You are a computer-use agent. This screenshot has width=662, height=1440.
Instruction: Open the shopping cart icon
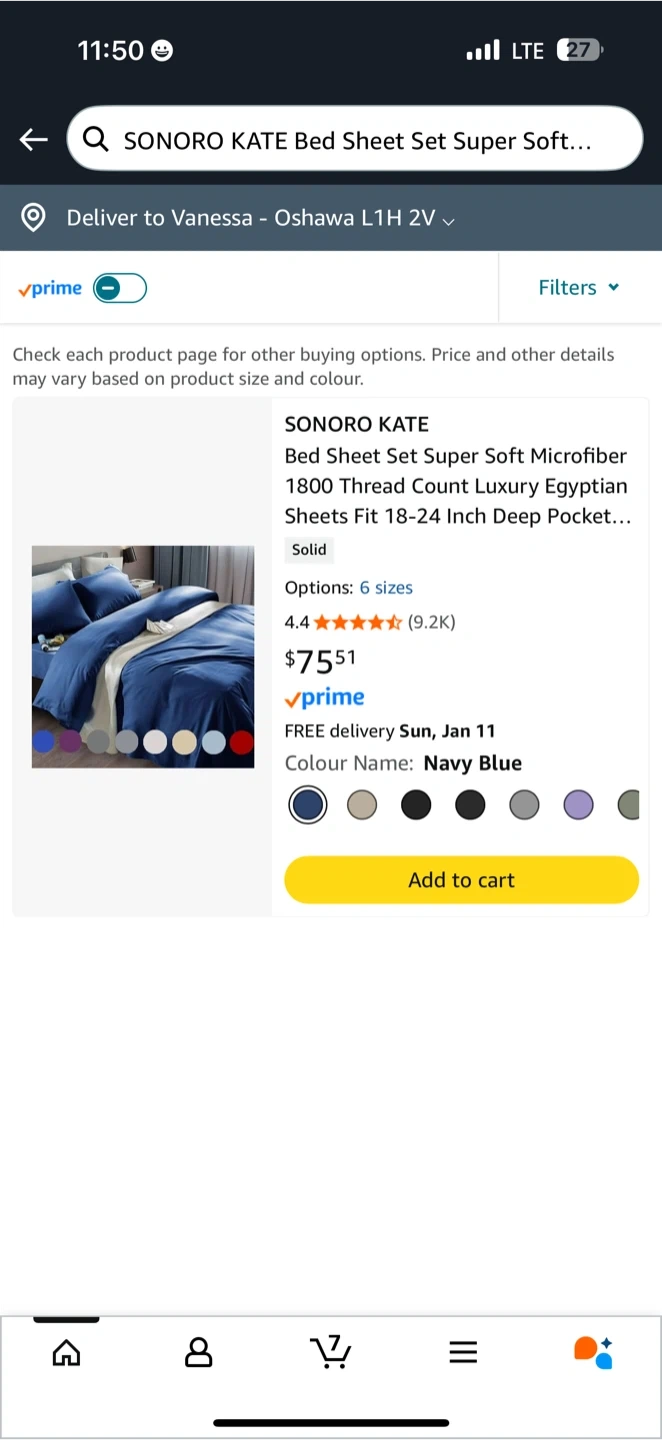click(330, 1351)
